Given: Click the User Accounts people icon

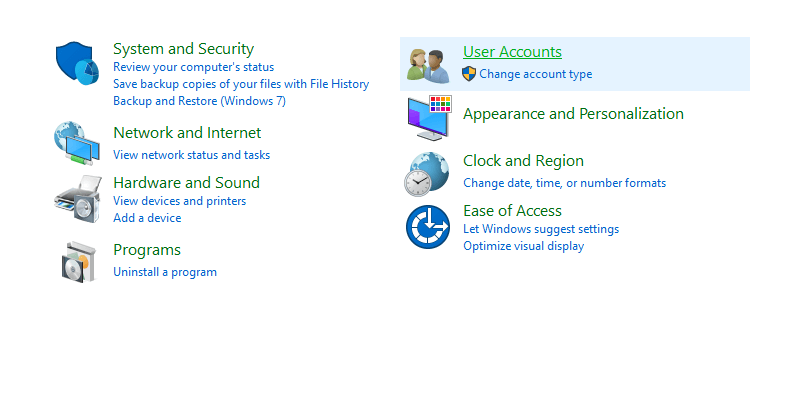Looking at the screenshot, I should pos(428,66).
